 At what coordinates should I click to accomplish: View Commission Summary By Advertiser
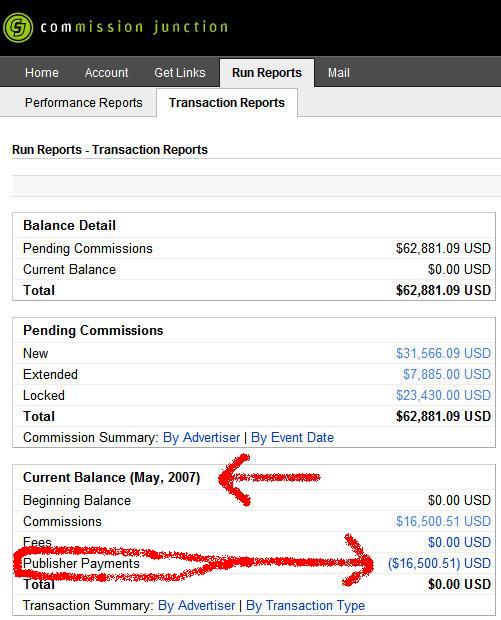(x=201, y=437)
